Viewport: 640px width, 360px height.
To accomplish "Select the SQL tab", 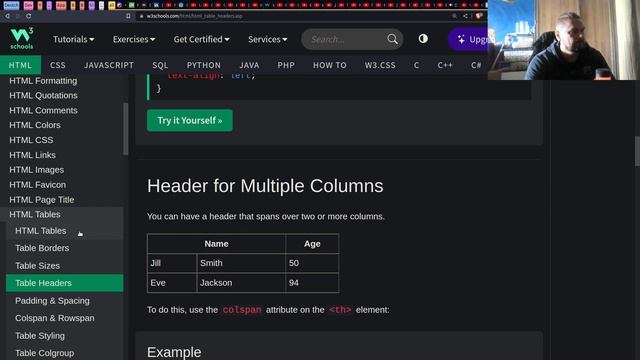I will pos(160,65).
